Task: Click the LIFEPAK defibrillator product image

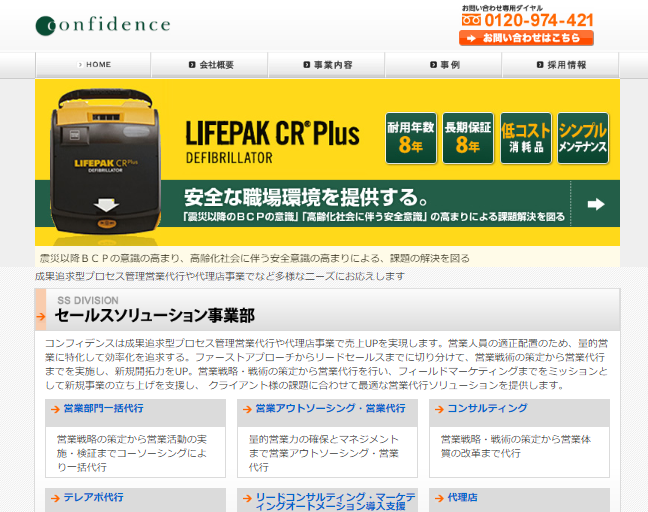Action: [106, 163]
